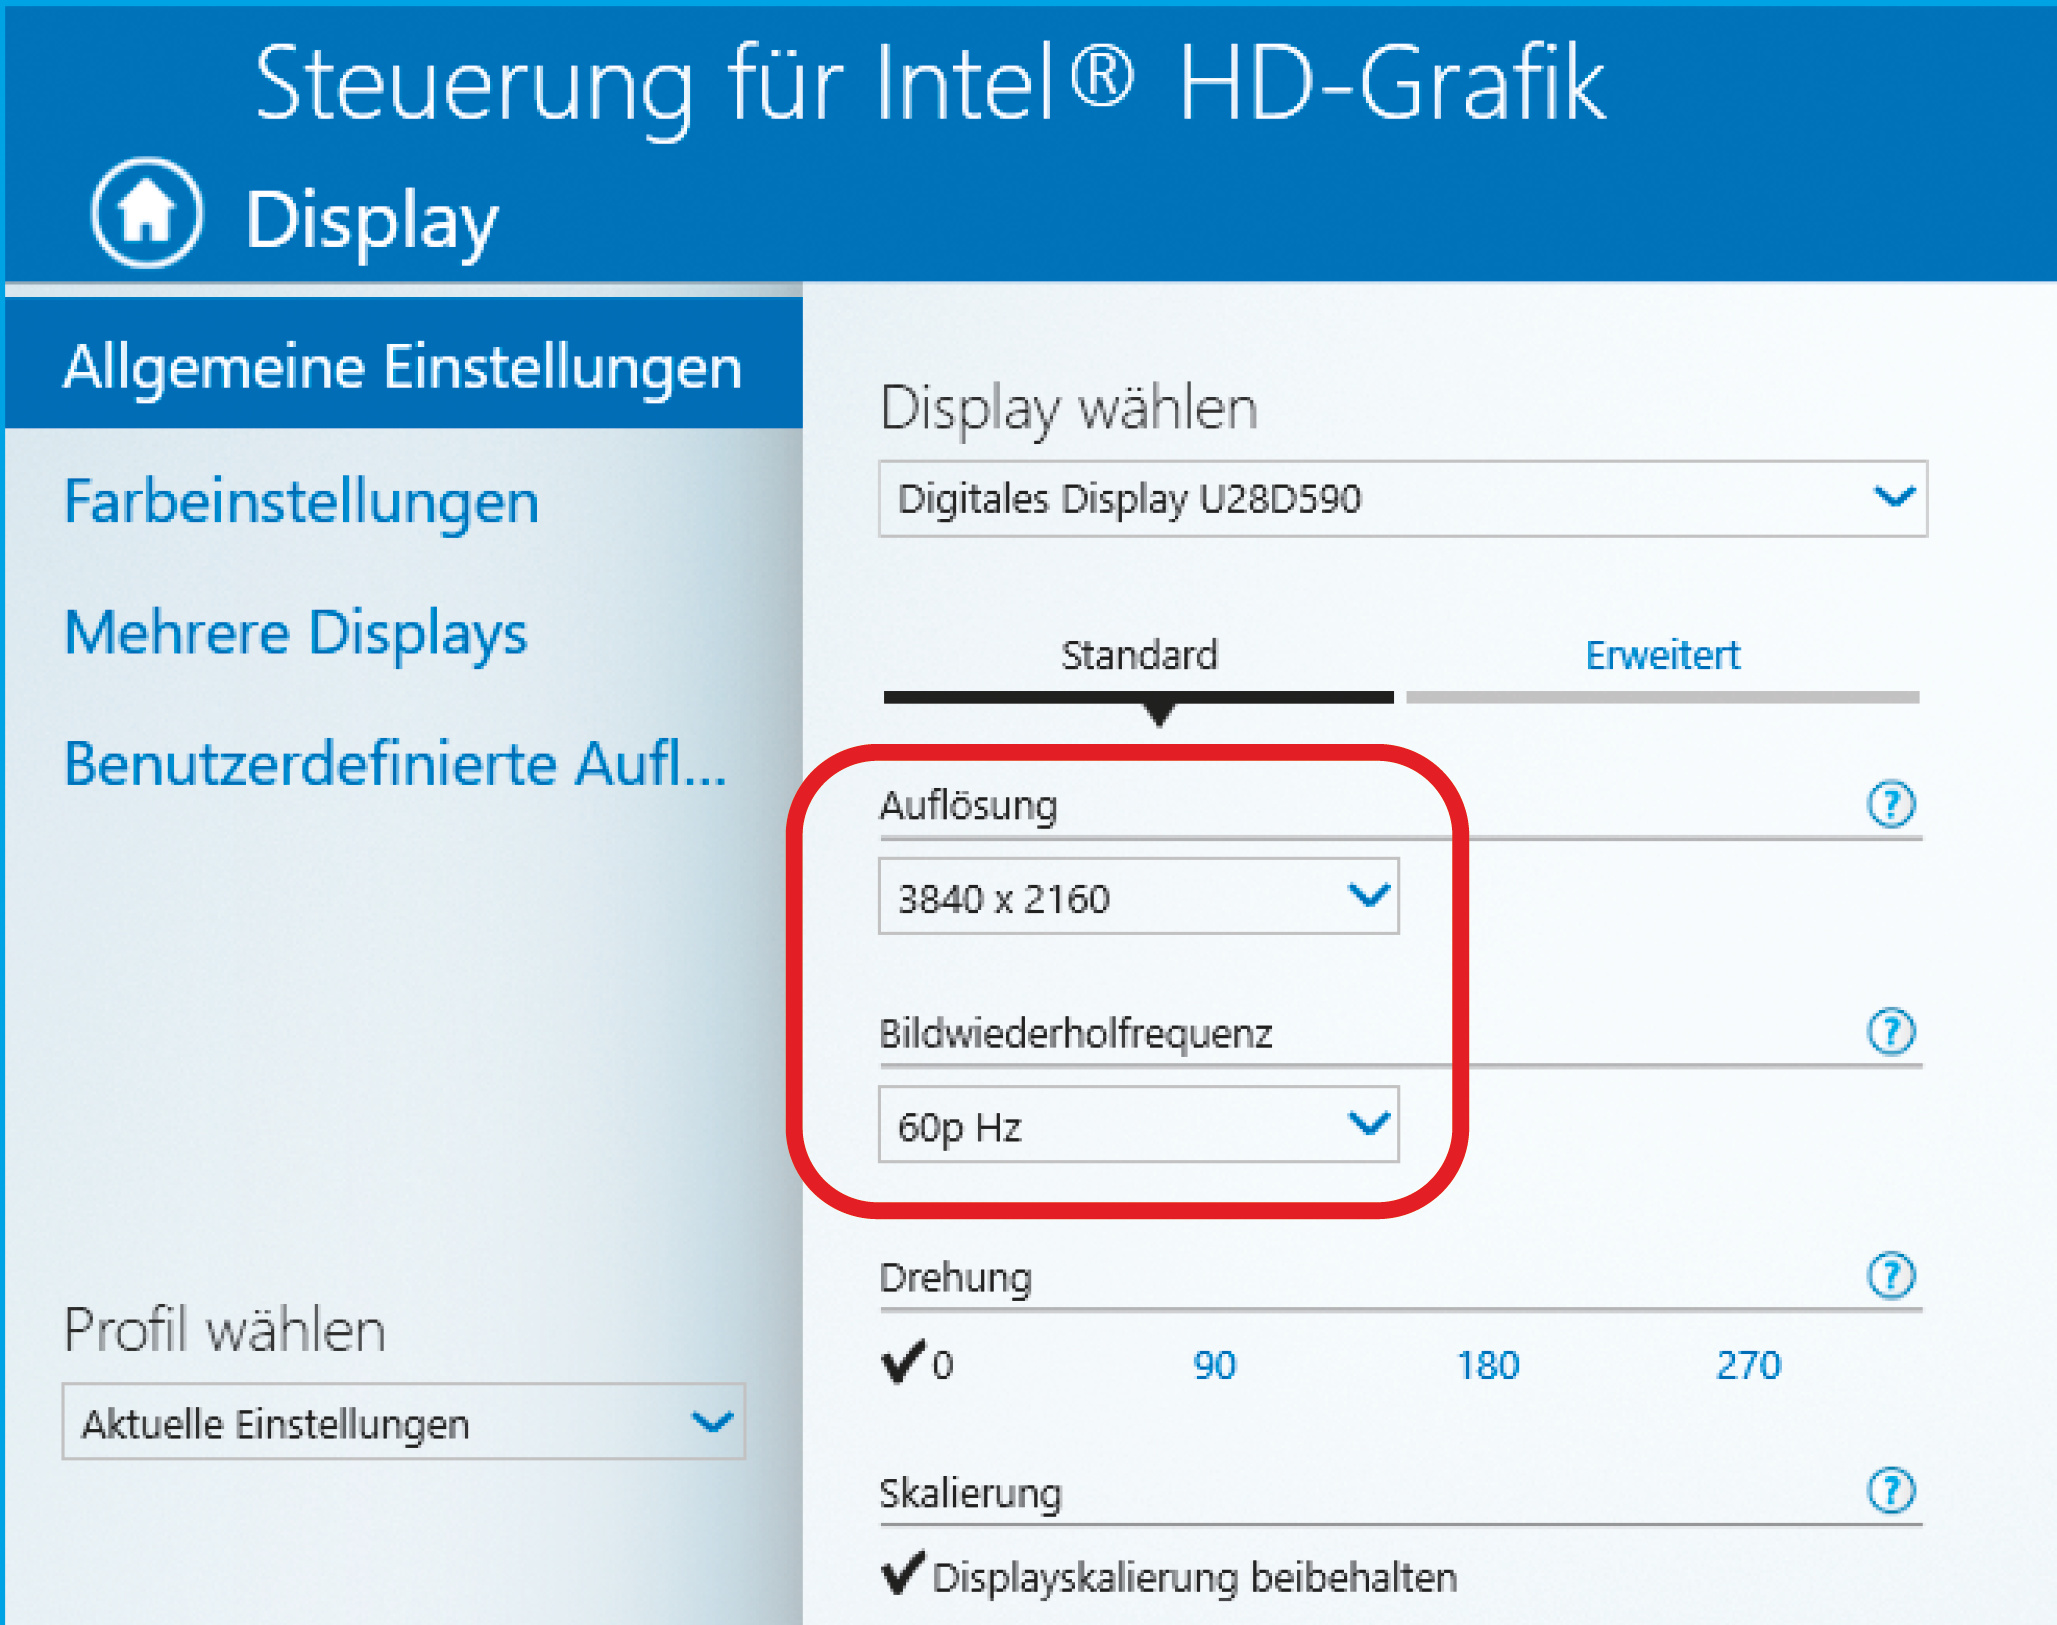Open help for Bildwiederholfrequenz setting

click(1890, 1031)
